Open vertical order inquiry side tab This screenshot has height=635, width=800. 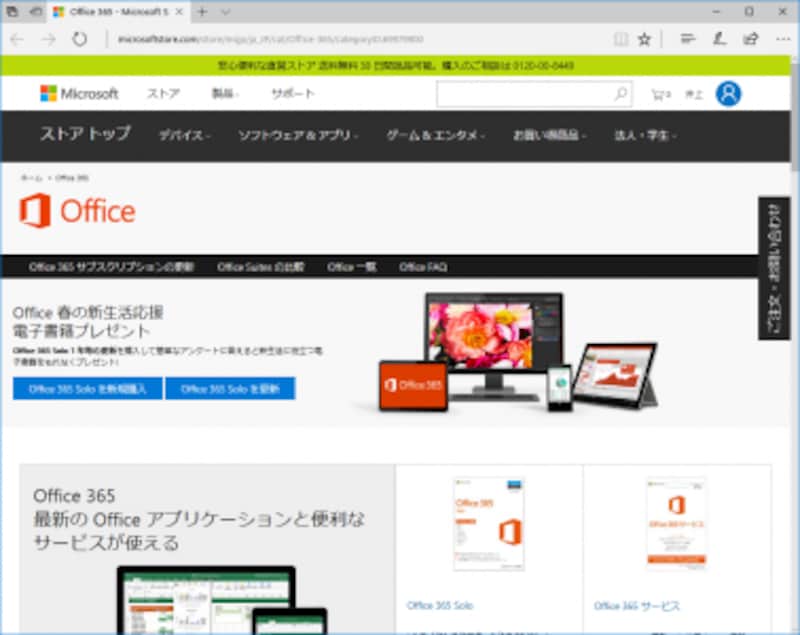coord(774,268)
